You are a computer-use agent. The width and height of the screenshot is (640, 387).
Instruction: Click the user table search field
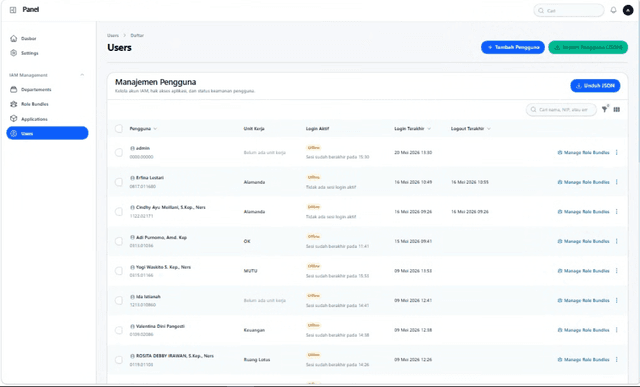(561, 110)
